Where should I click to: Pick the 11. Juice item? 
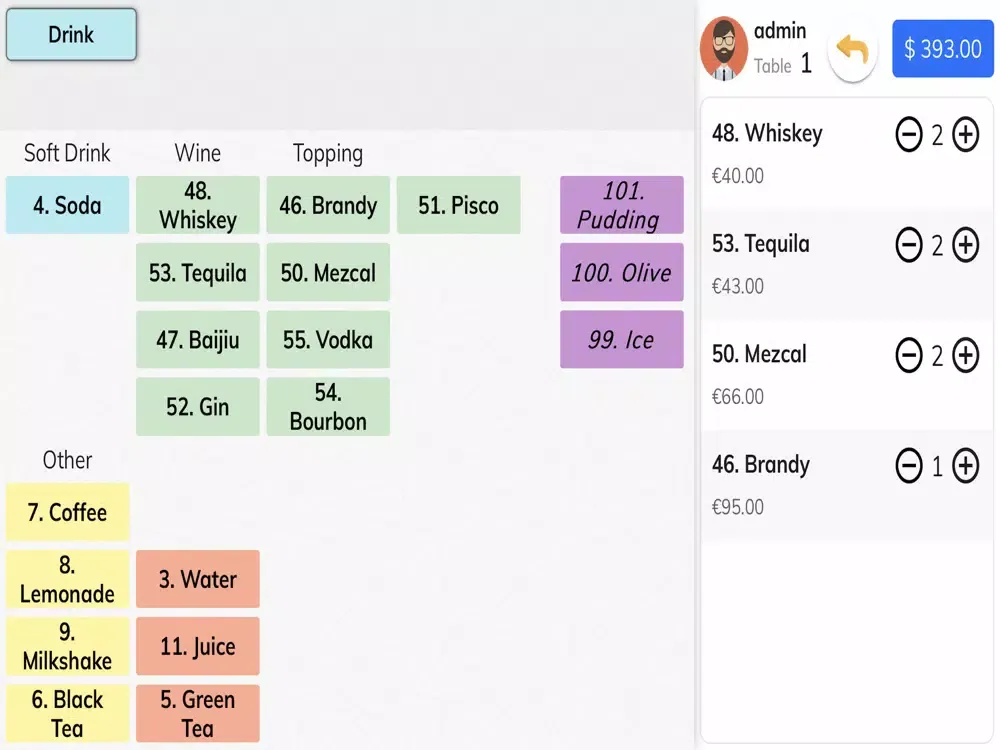tap(197, 646)
